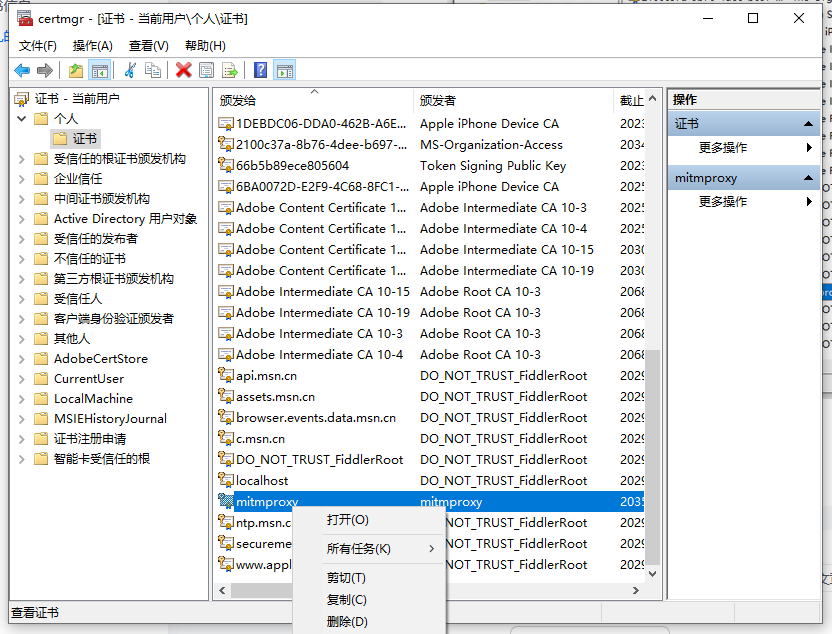Open the 查看(V) menu
Viewport: 832px width, 634px height.
[149, 46]
